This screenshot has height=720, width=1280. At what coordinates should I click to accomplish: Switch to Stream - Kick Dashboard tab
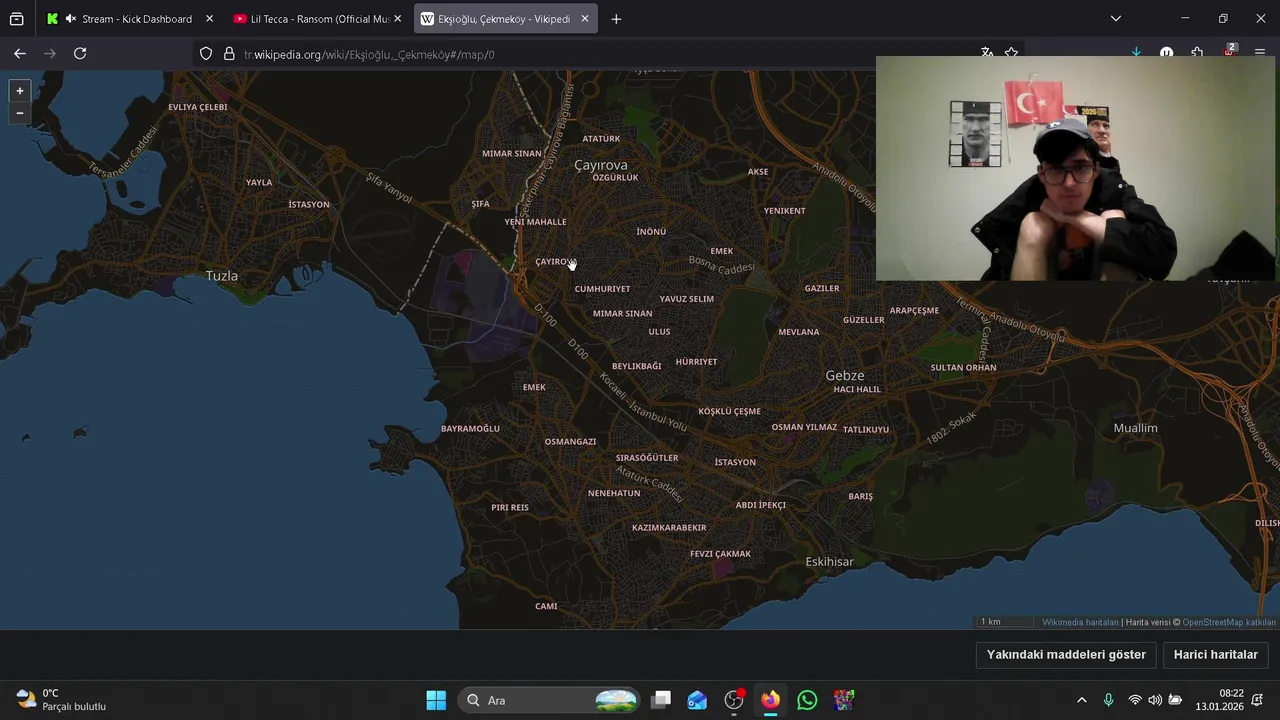pyautogui.click(x=128, y=19)
